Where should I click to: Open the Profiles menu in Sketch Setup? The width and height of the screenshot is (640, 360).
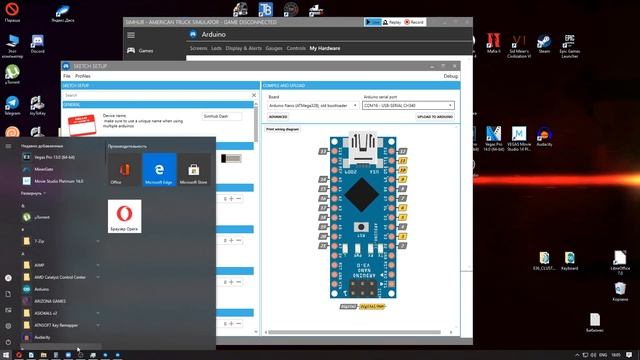82,76
